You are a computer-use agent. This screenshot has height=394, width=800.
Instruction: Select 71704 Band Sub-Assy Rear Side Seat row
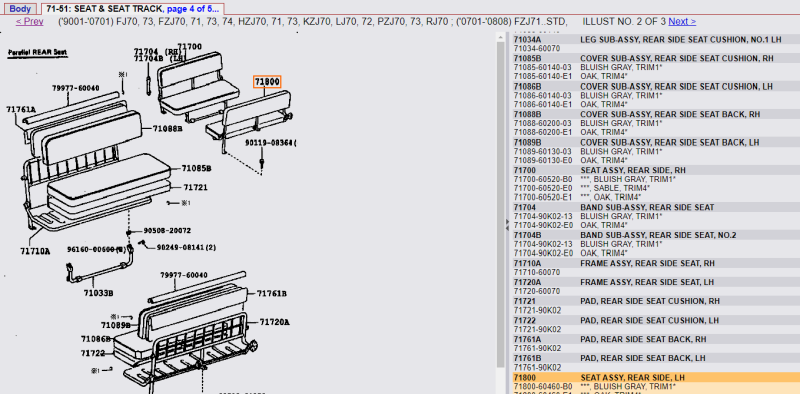coord(656,207)
